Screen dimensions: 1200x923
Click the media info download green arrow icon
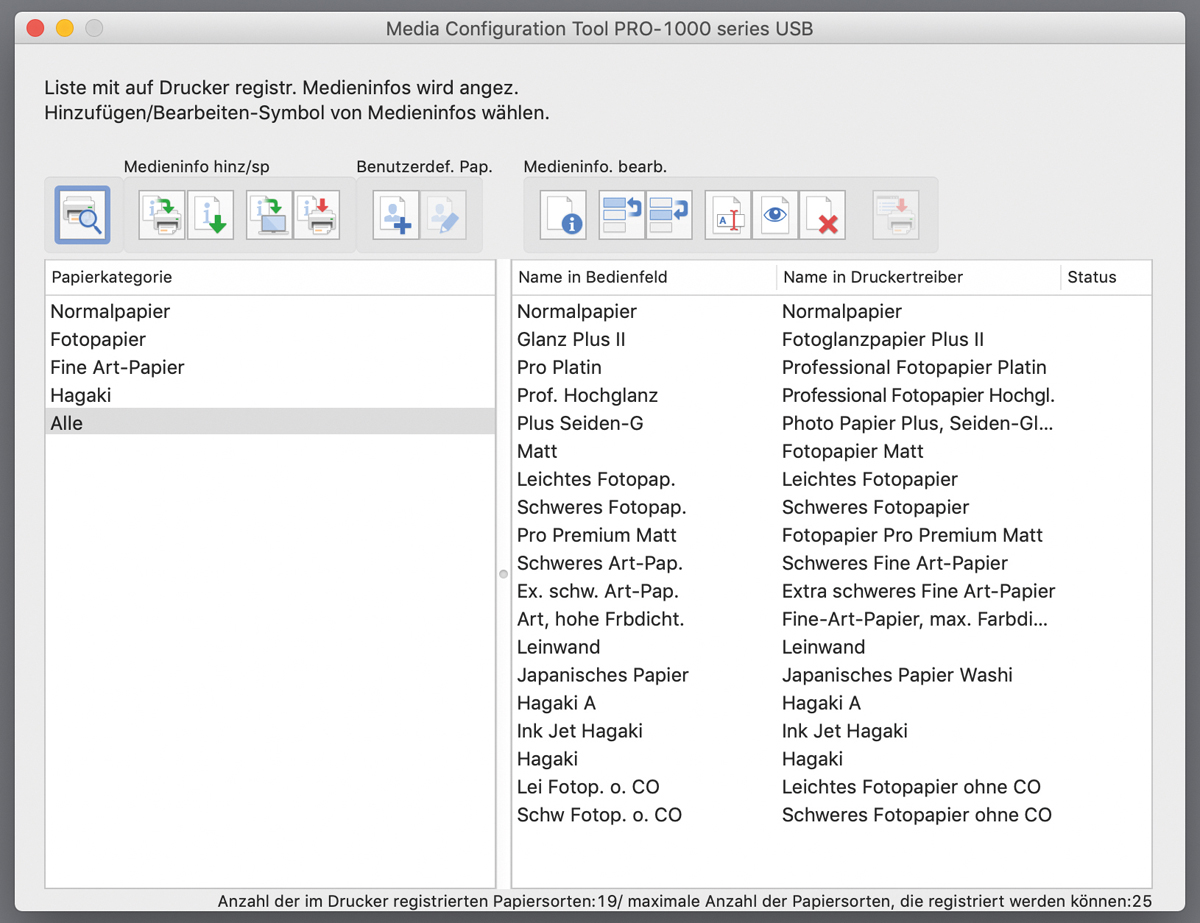tap(210, 215)
